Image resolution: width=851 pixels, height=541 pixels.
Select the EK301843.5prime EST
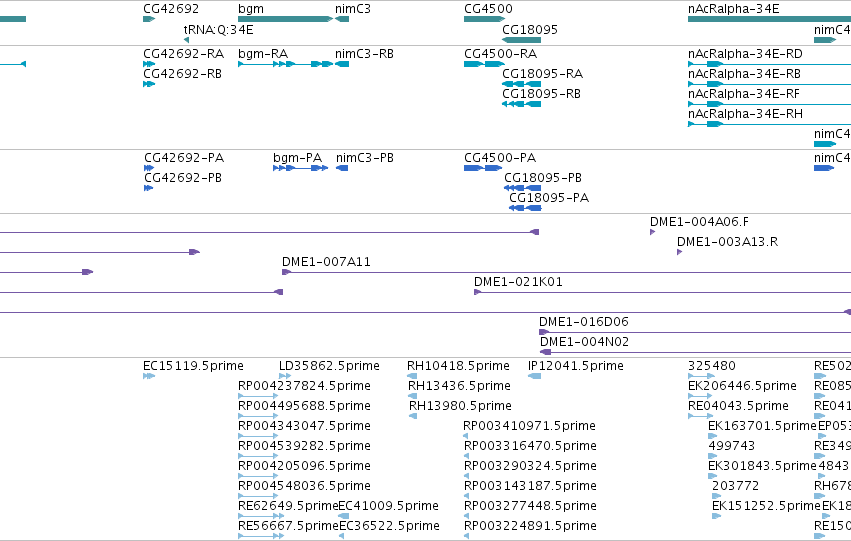(712, 476)
